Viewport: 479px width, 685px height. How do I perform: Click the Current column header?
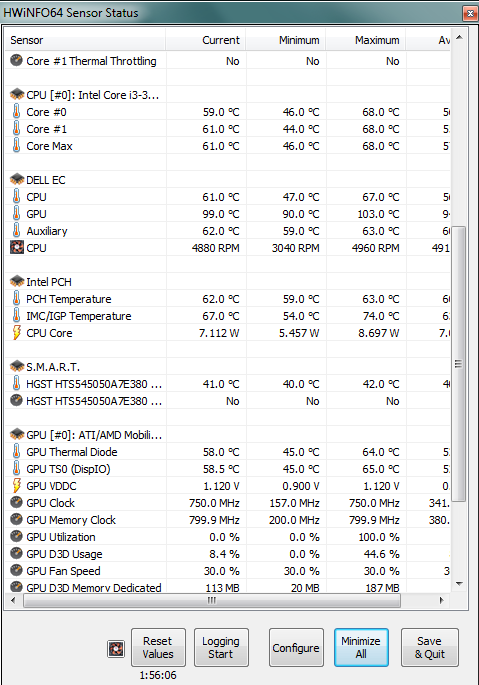[206, 40]
